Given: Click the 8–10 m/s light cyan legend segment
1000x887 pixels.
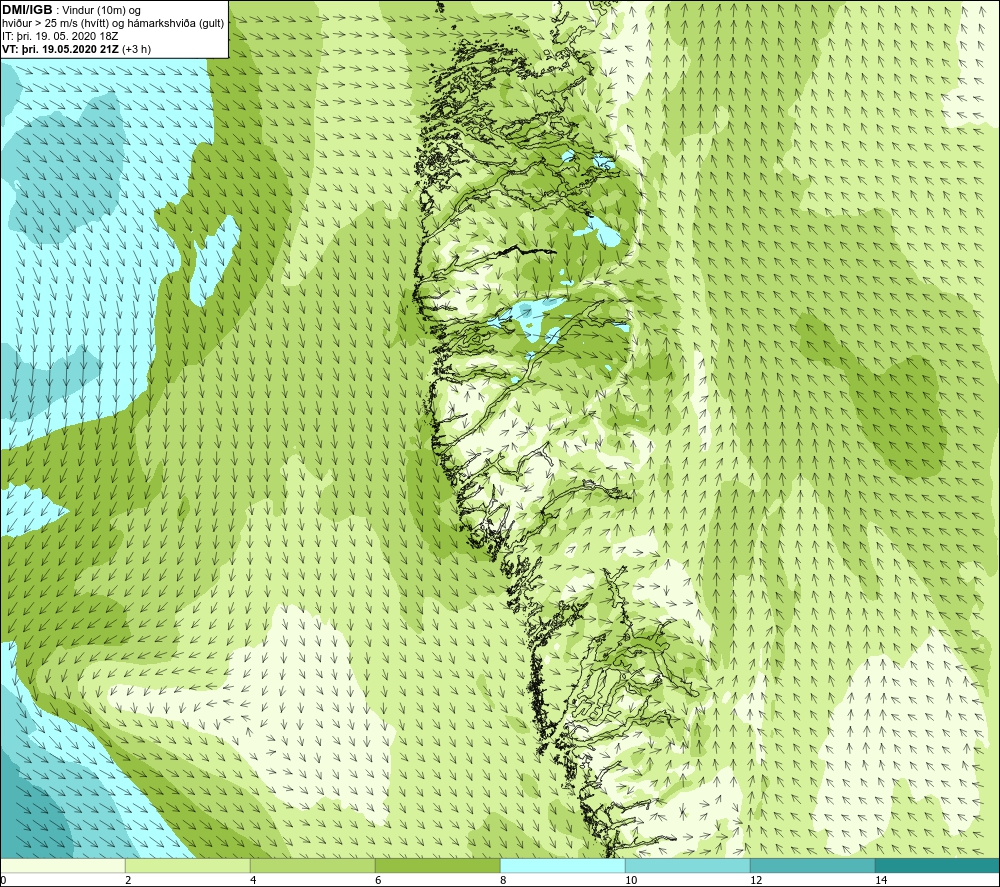Looking at the screenshot, I should coord(562,866).
